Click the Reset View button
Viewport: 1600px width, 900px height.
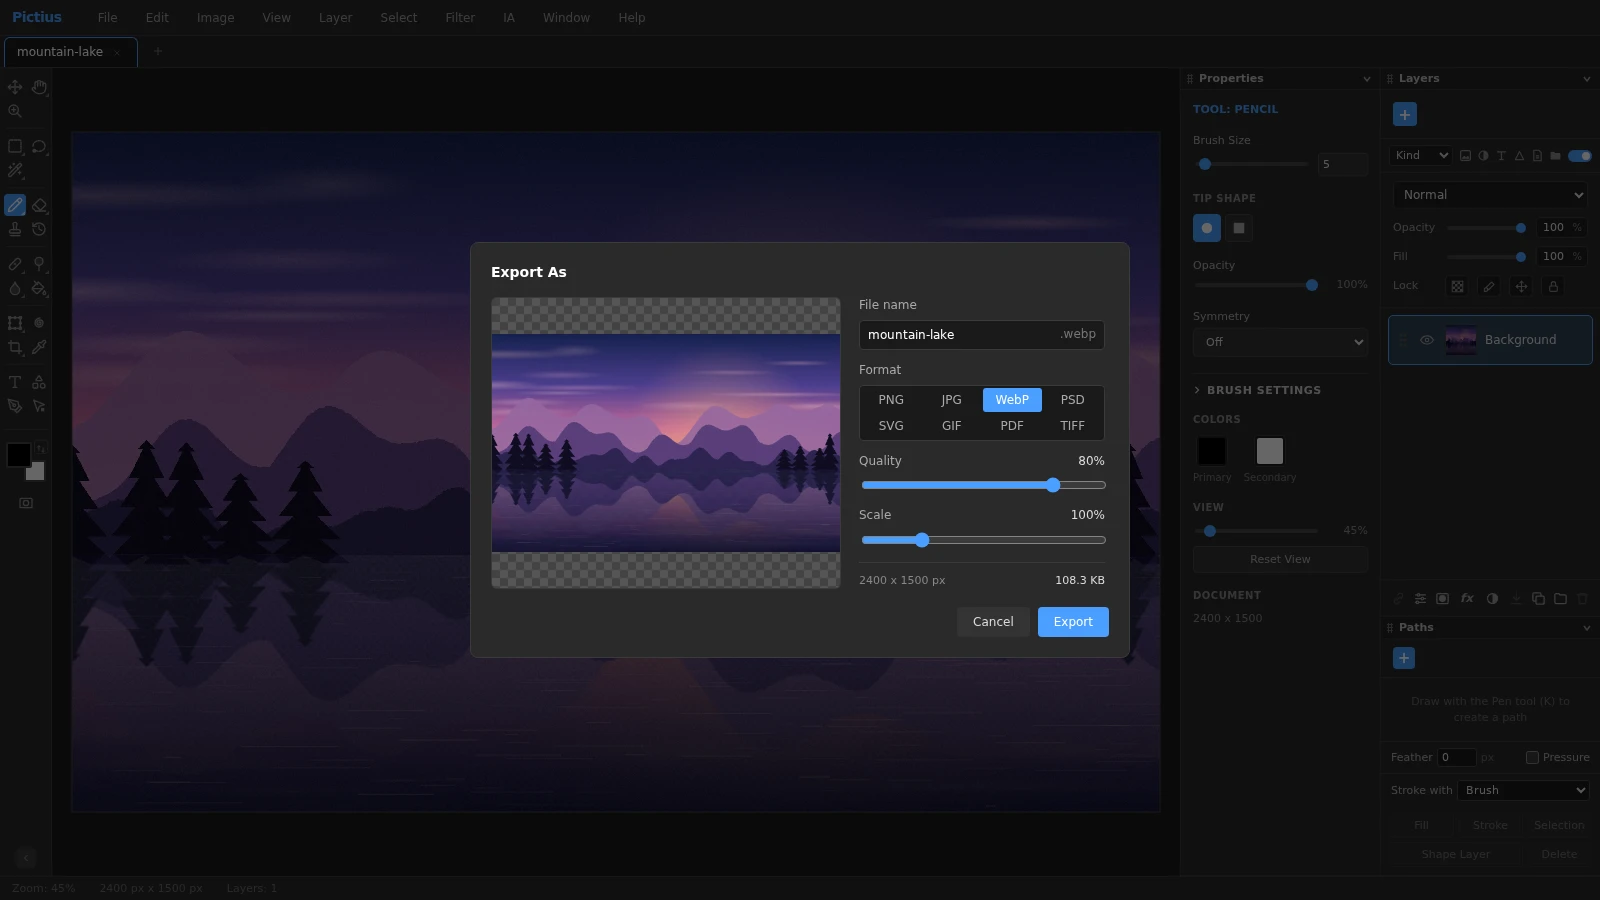click(x=1280, y=559)
